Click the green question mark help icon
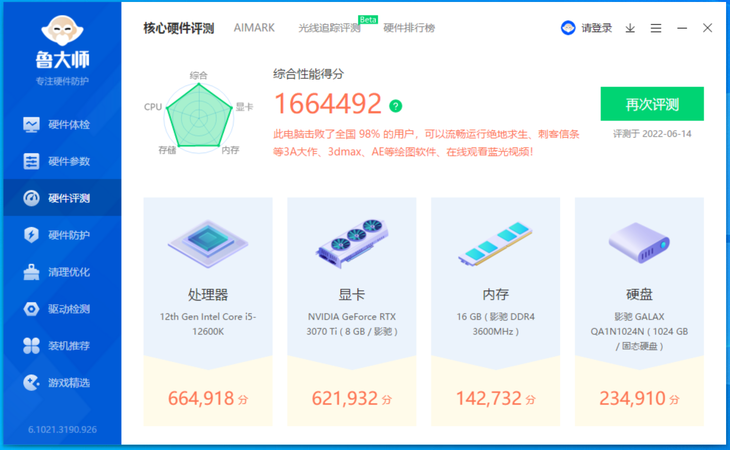The height and width of the screenshot is (450, 730). pos(395,106)
